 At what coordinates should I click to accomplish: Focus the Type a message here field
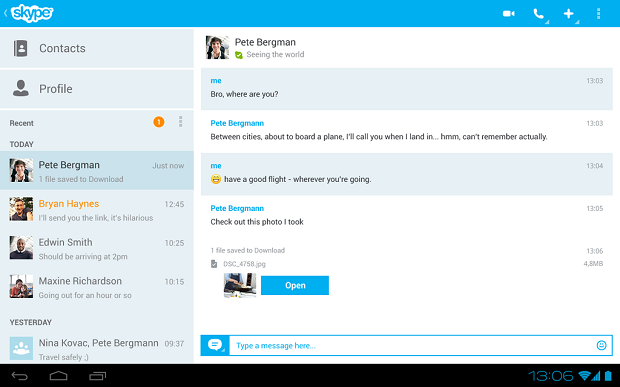point(411,345)
